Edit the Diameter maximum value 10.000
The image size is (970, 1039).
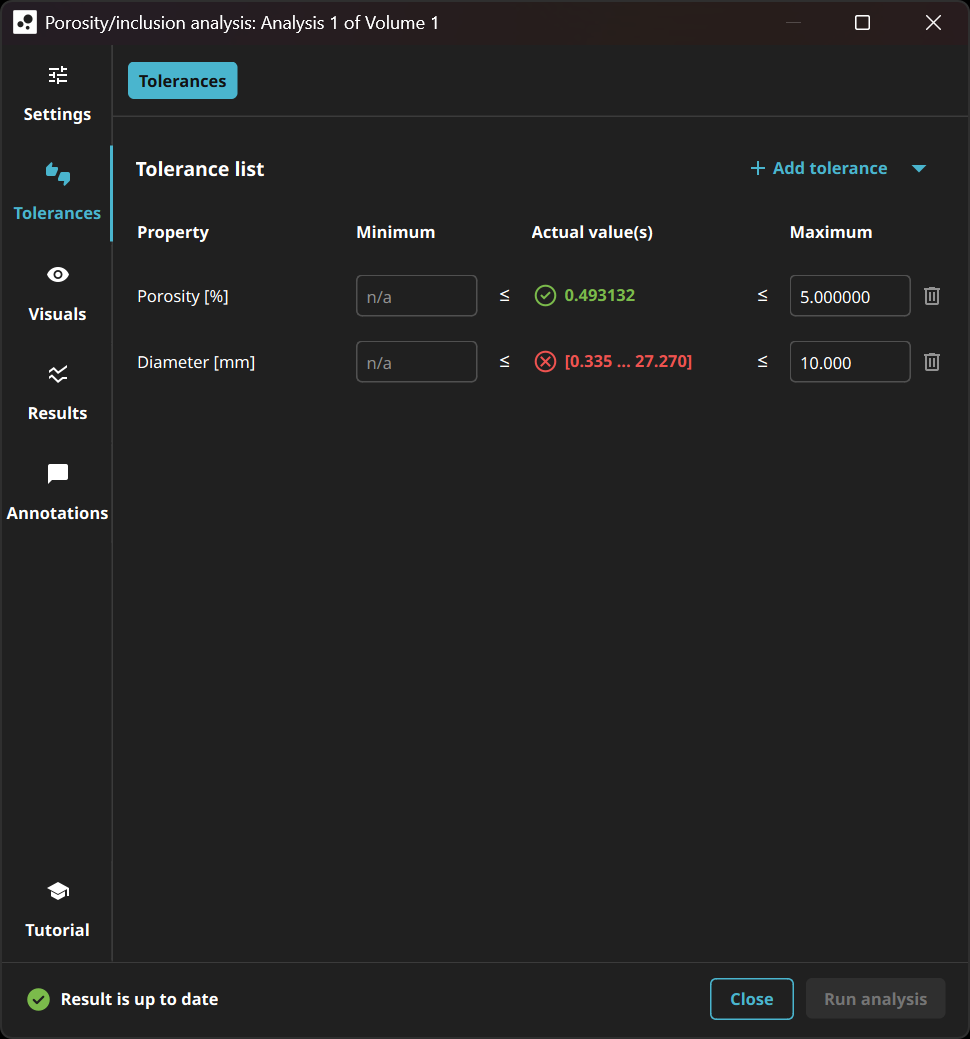pyautogui.click(x=849, y=362)
